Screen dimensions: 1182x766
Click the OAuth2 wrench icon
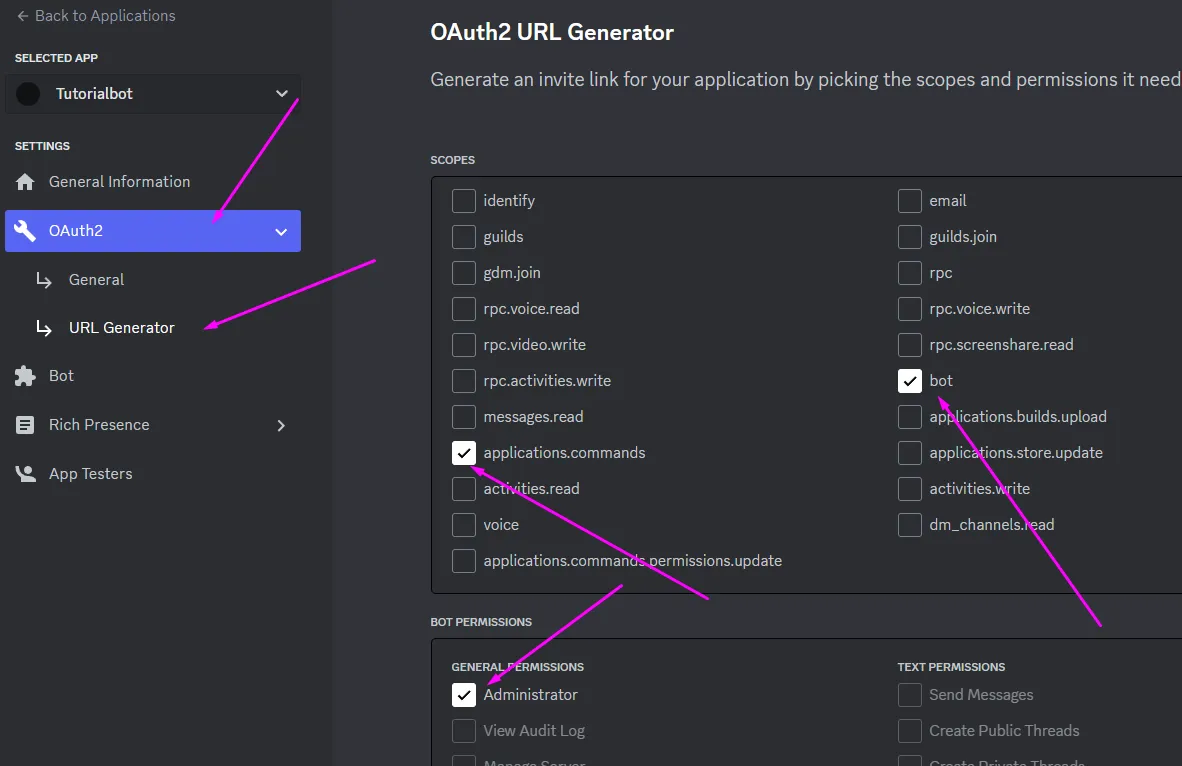coord(25,231)
